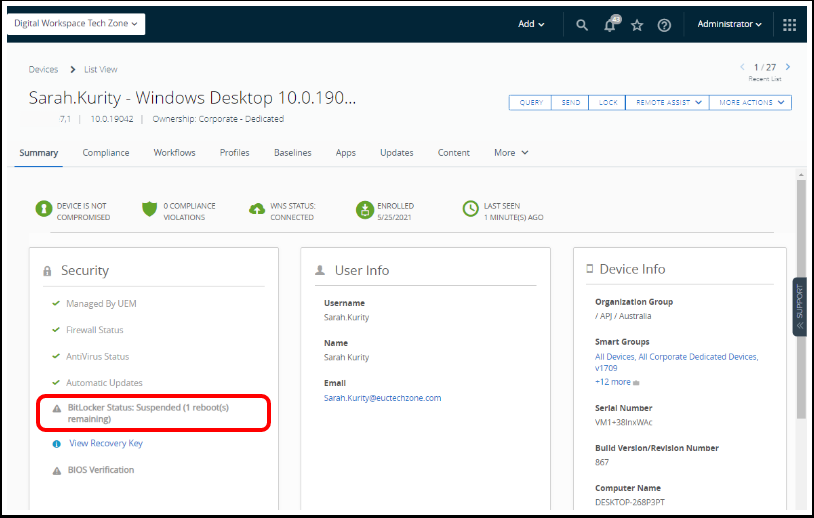This screenshot has width=814, height=518.
Task: Click the search magnifier icon
Action: tap(582, 25)
